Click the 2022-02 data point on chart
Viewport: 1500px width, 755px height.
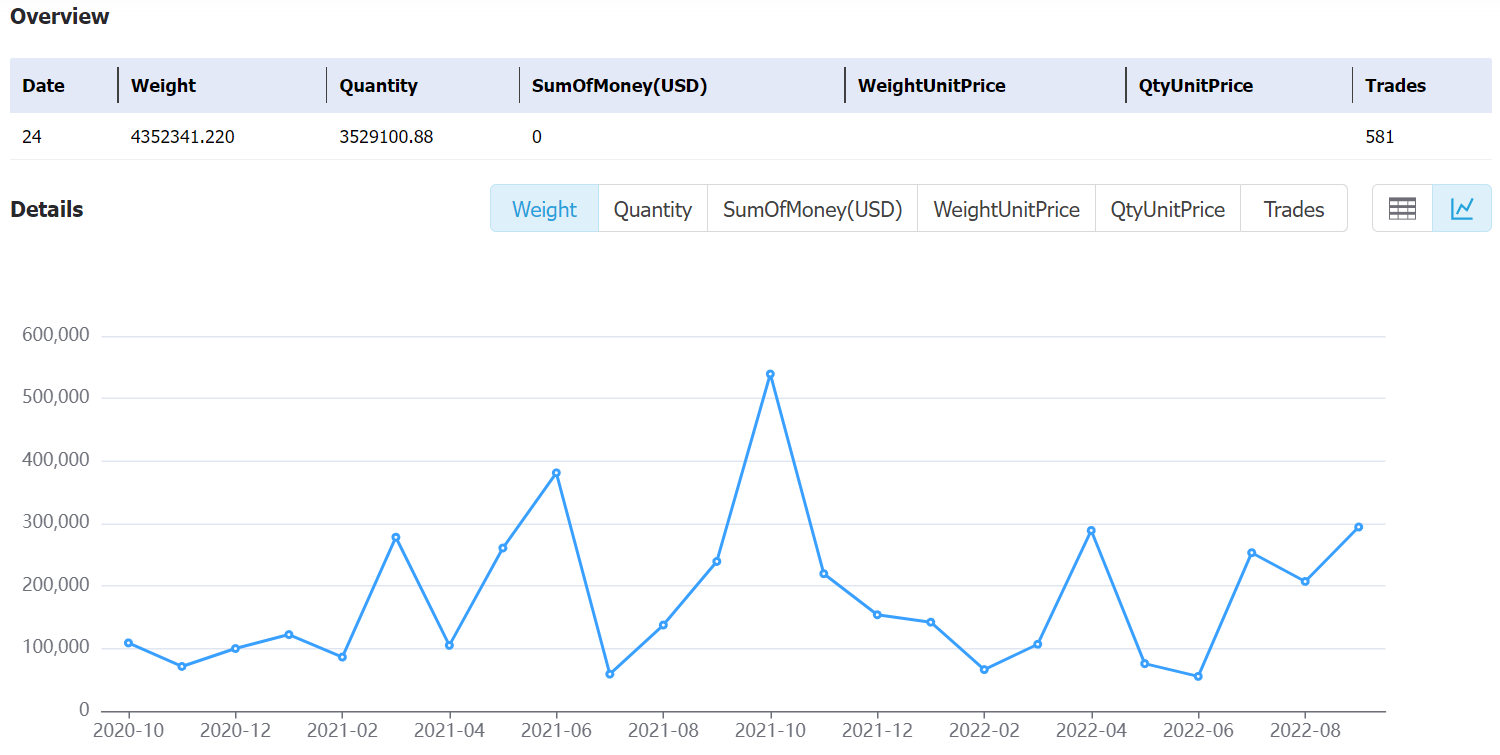click(984, 670)
